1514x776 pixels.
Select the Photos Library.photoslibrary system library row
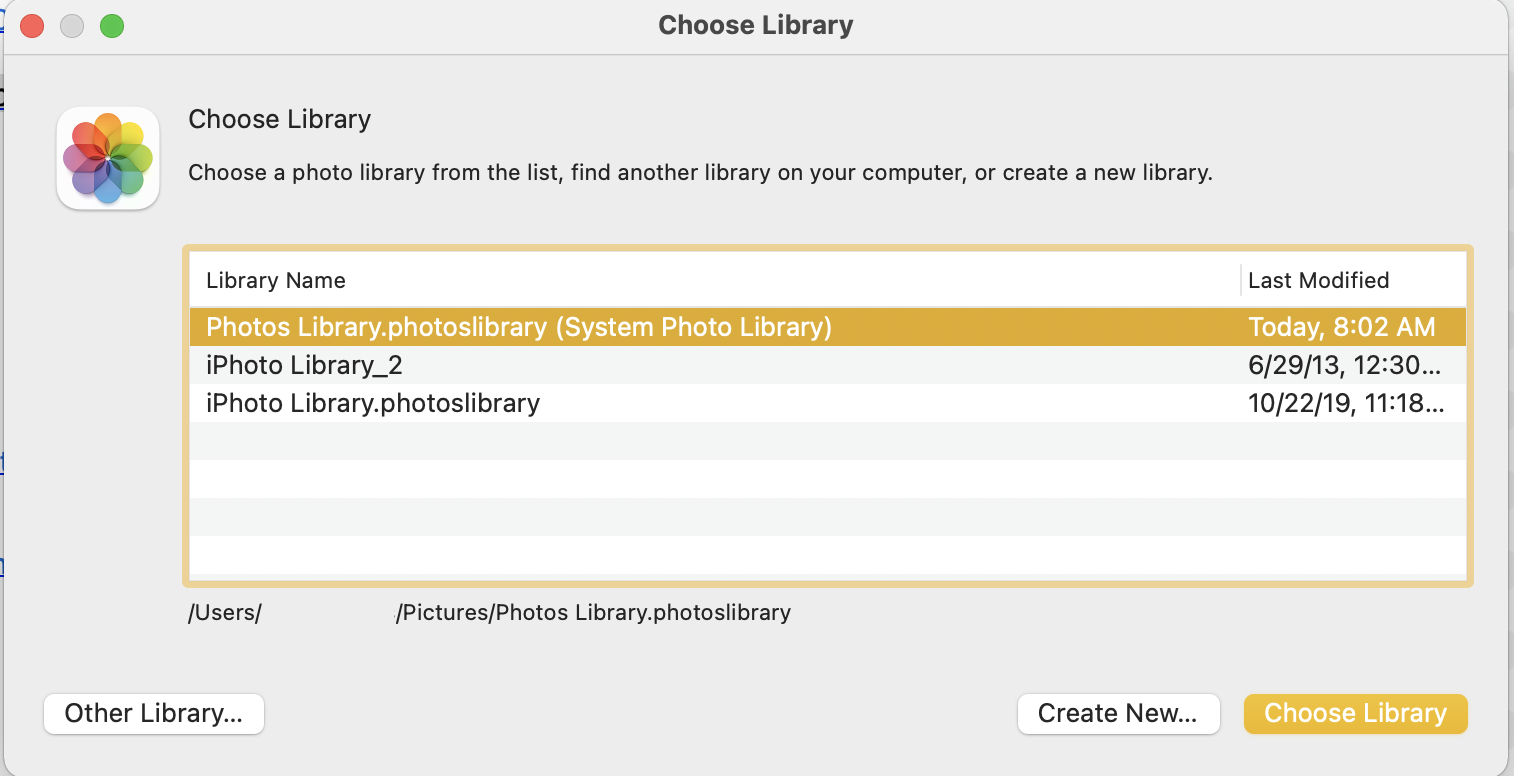[x=518, y=327]
